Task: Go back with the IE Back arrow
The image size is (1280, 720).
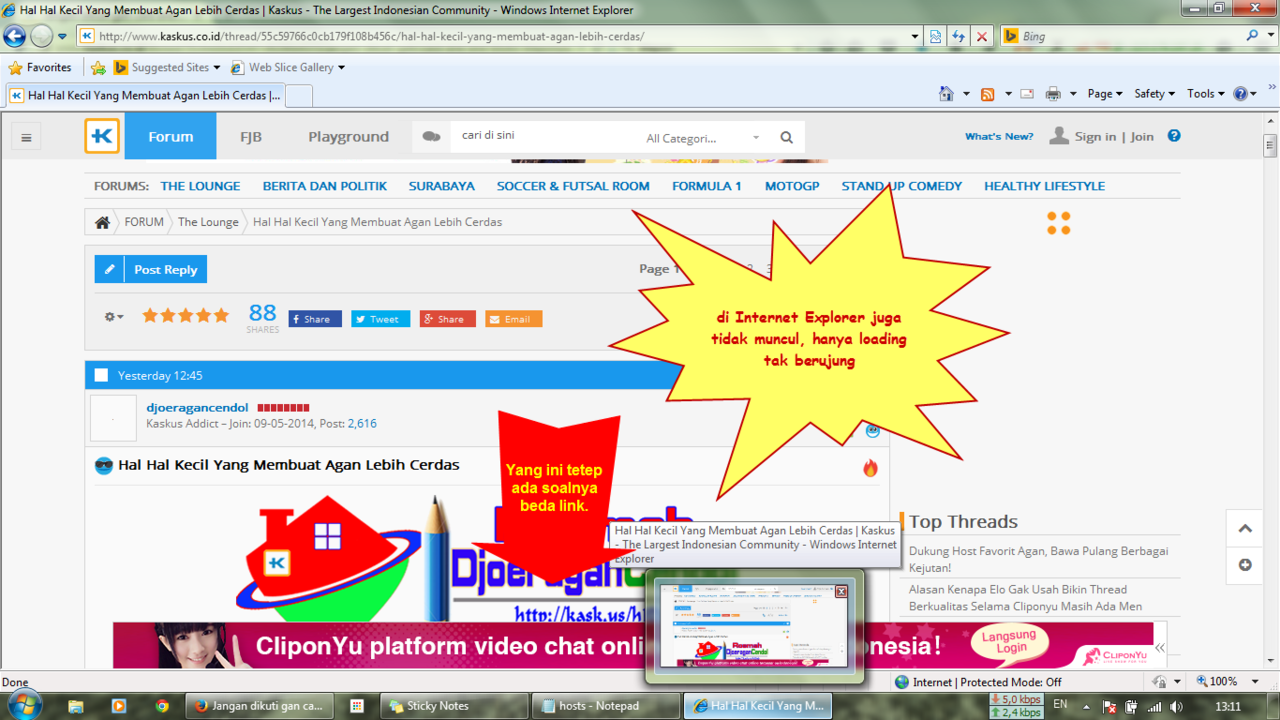Action: pos(14,36)
